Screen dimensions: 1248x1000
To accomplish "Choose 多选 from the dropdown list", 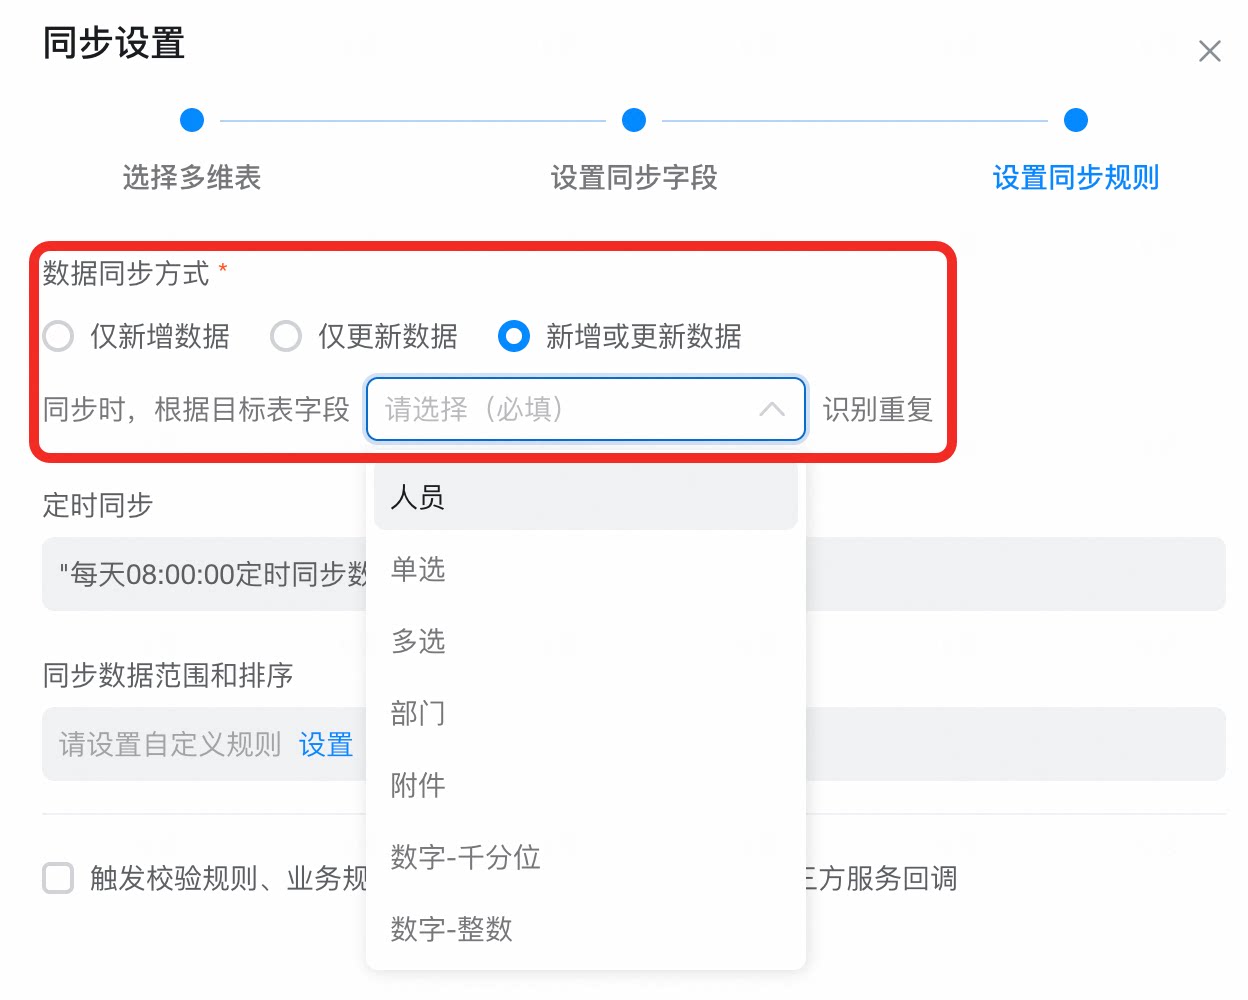I will [x=586, y=641].
